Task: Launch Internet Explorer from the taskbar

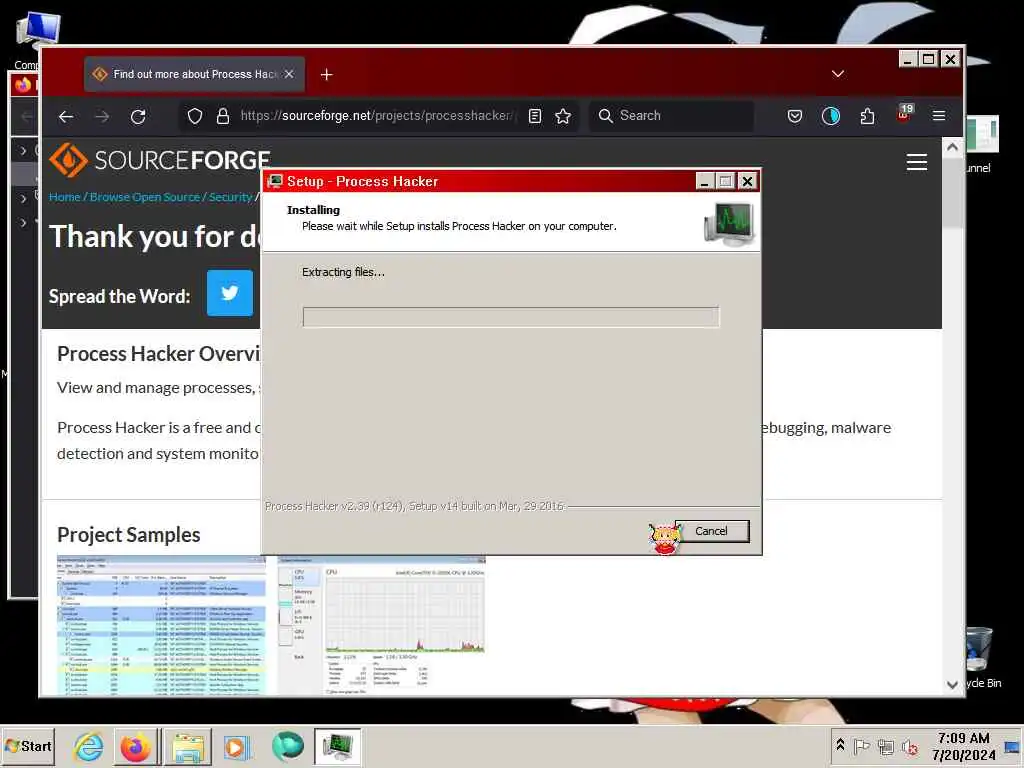Action: [x=88, y=746]
